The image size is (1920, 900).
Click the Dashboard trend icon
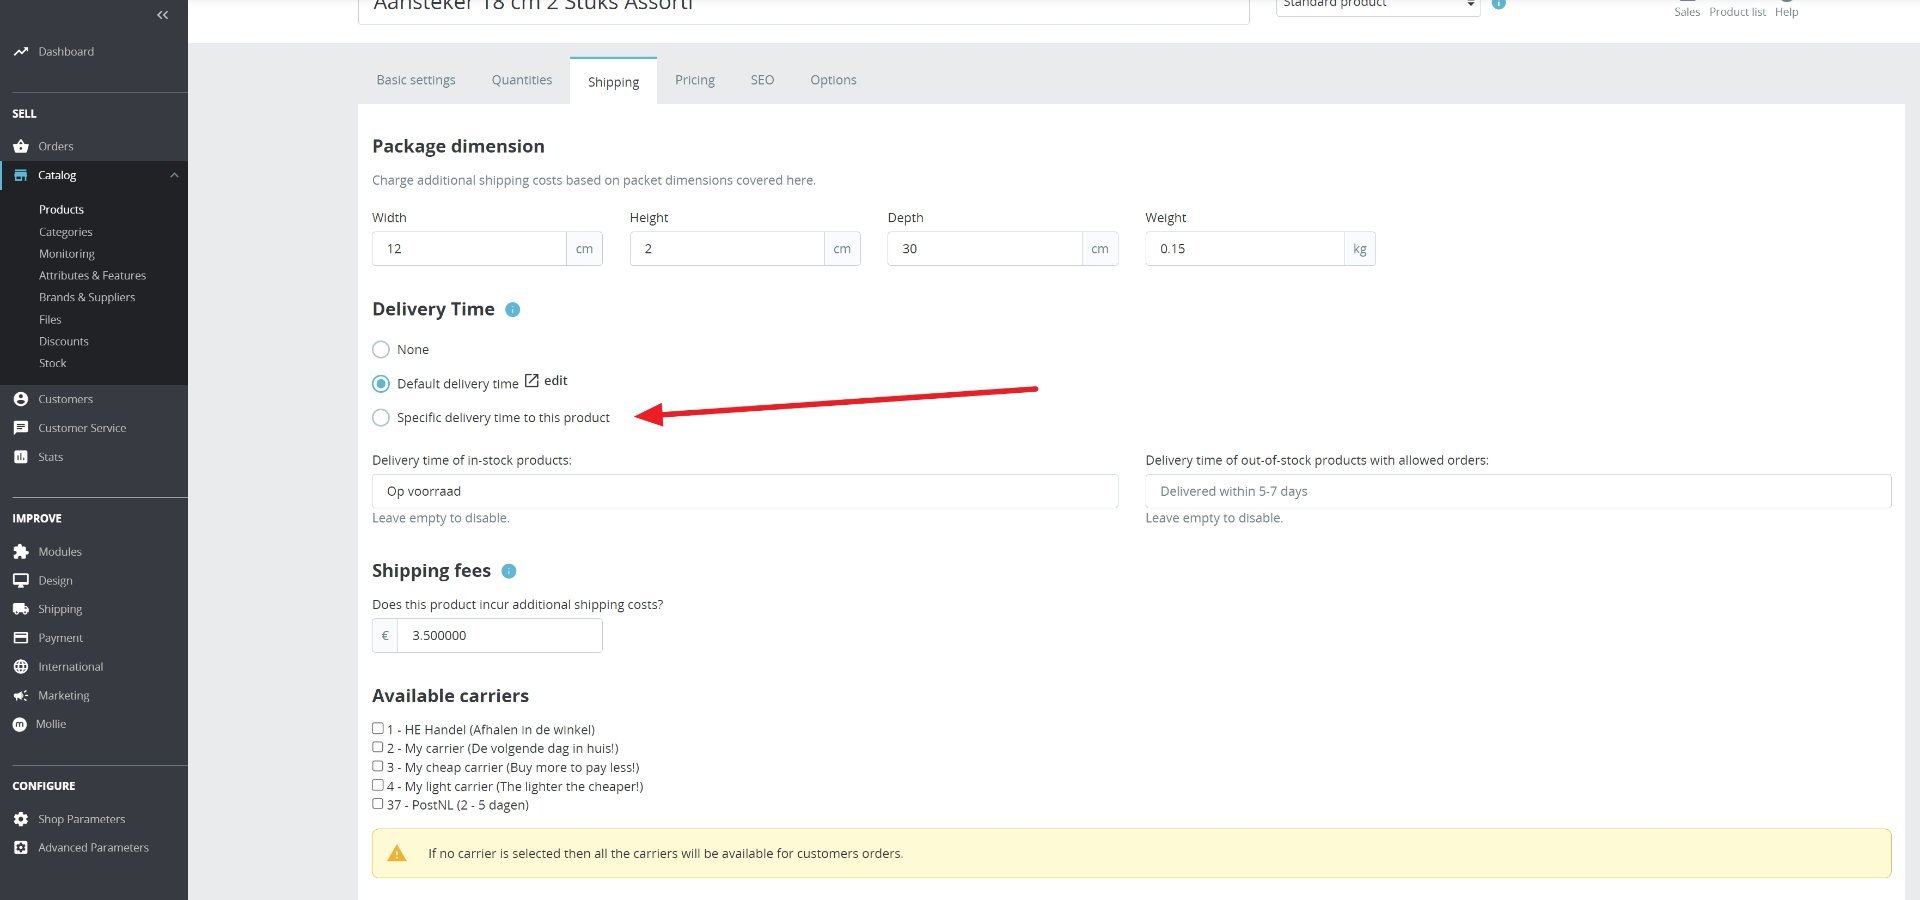coord(20,51)
